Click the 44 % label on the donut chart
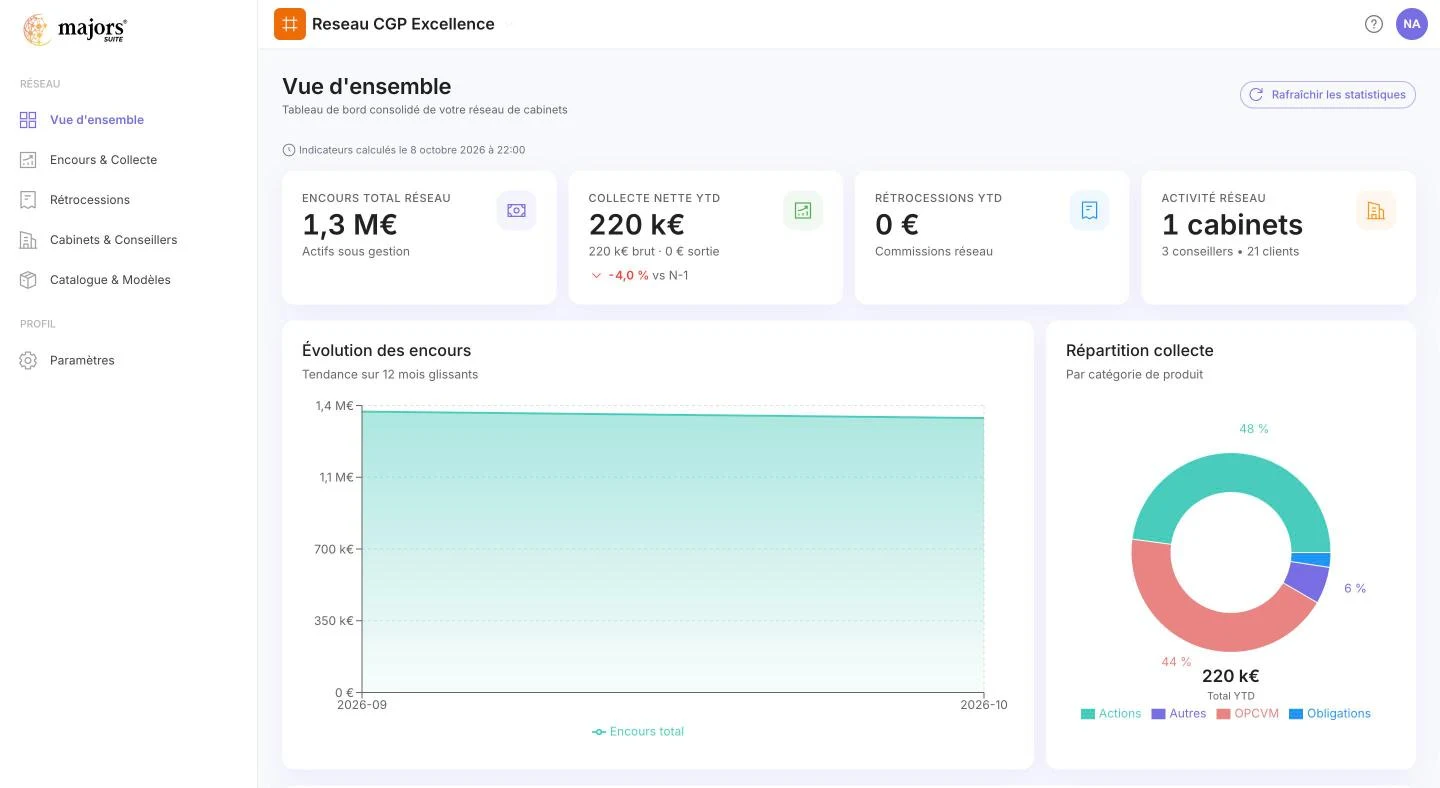Image resolution: width=1440 pixels, height=788 pixels. [x=1177, y=662]
